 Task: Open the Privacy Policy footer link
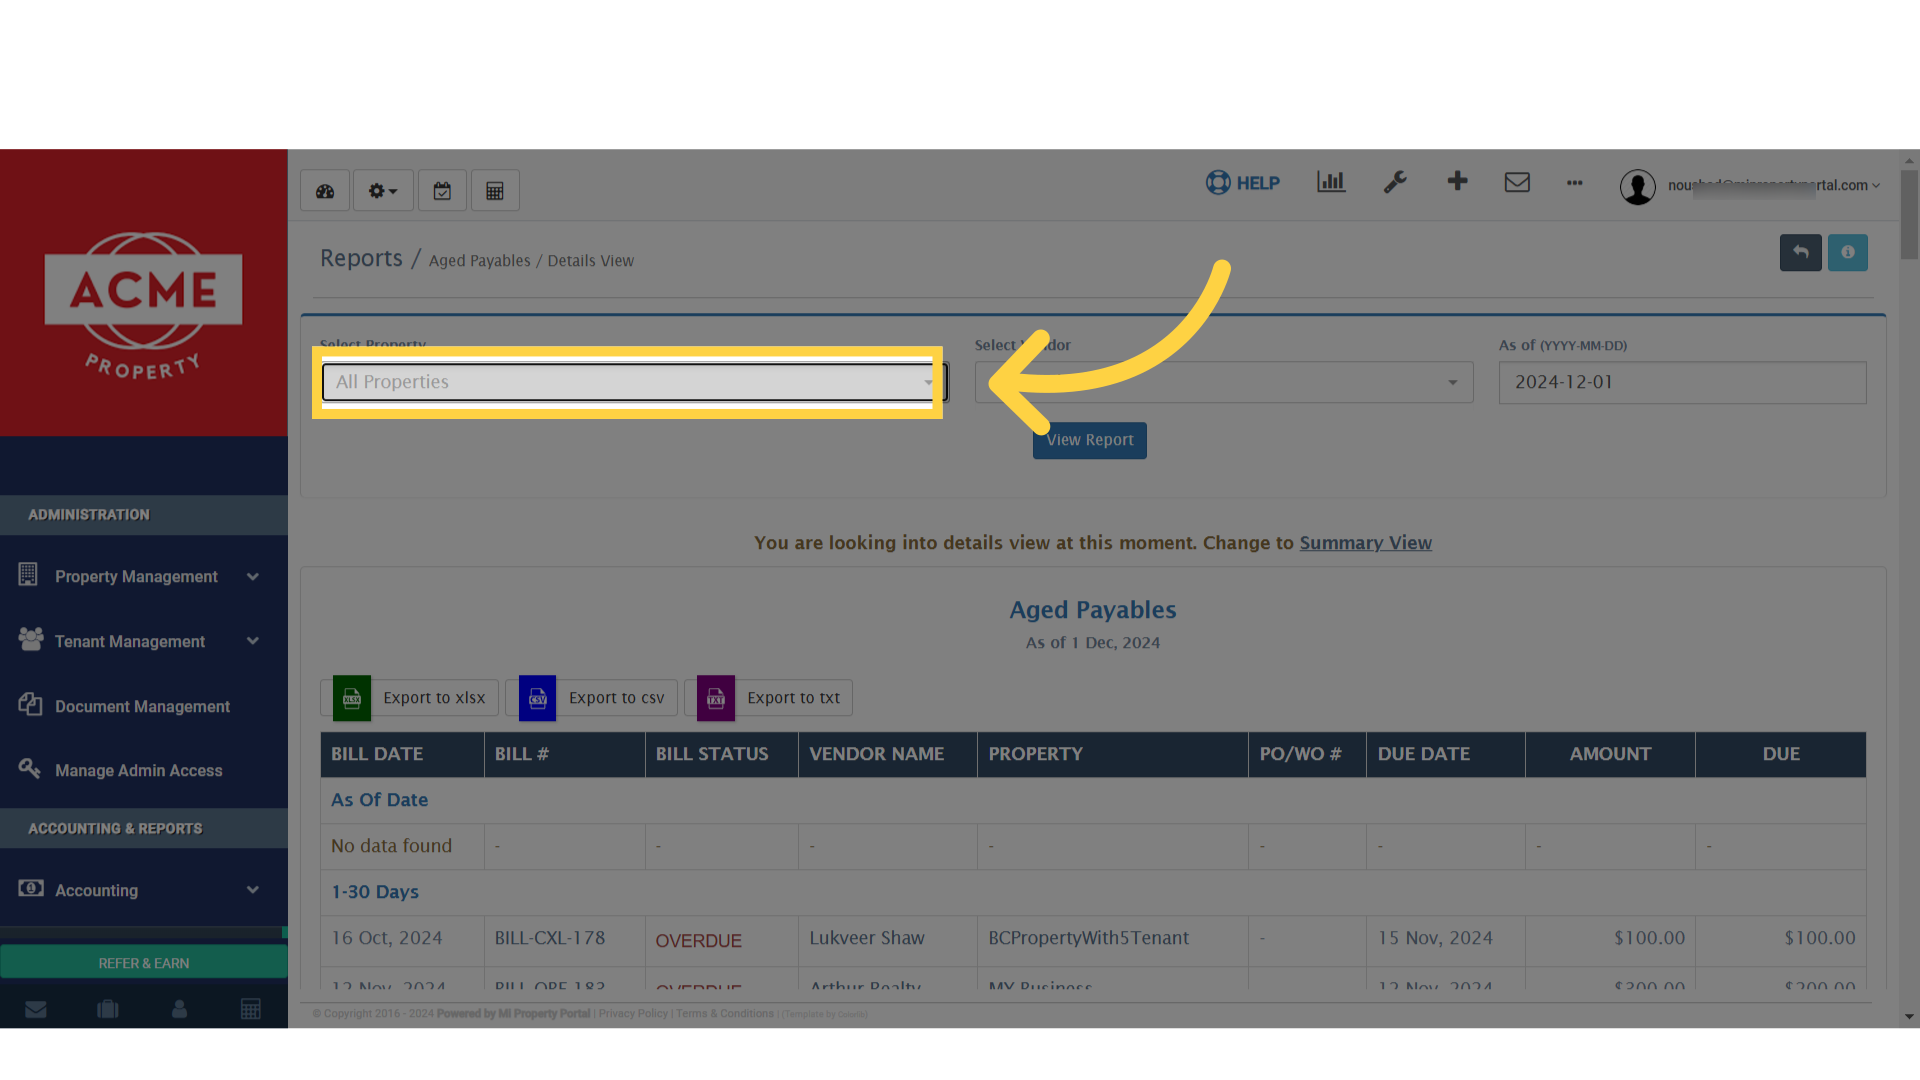[633, 1014]
